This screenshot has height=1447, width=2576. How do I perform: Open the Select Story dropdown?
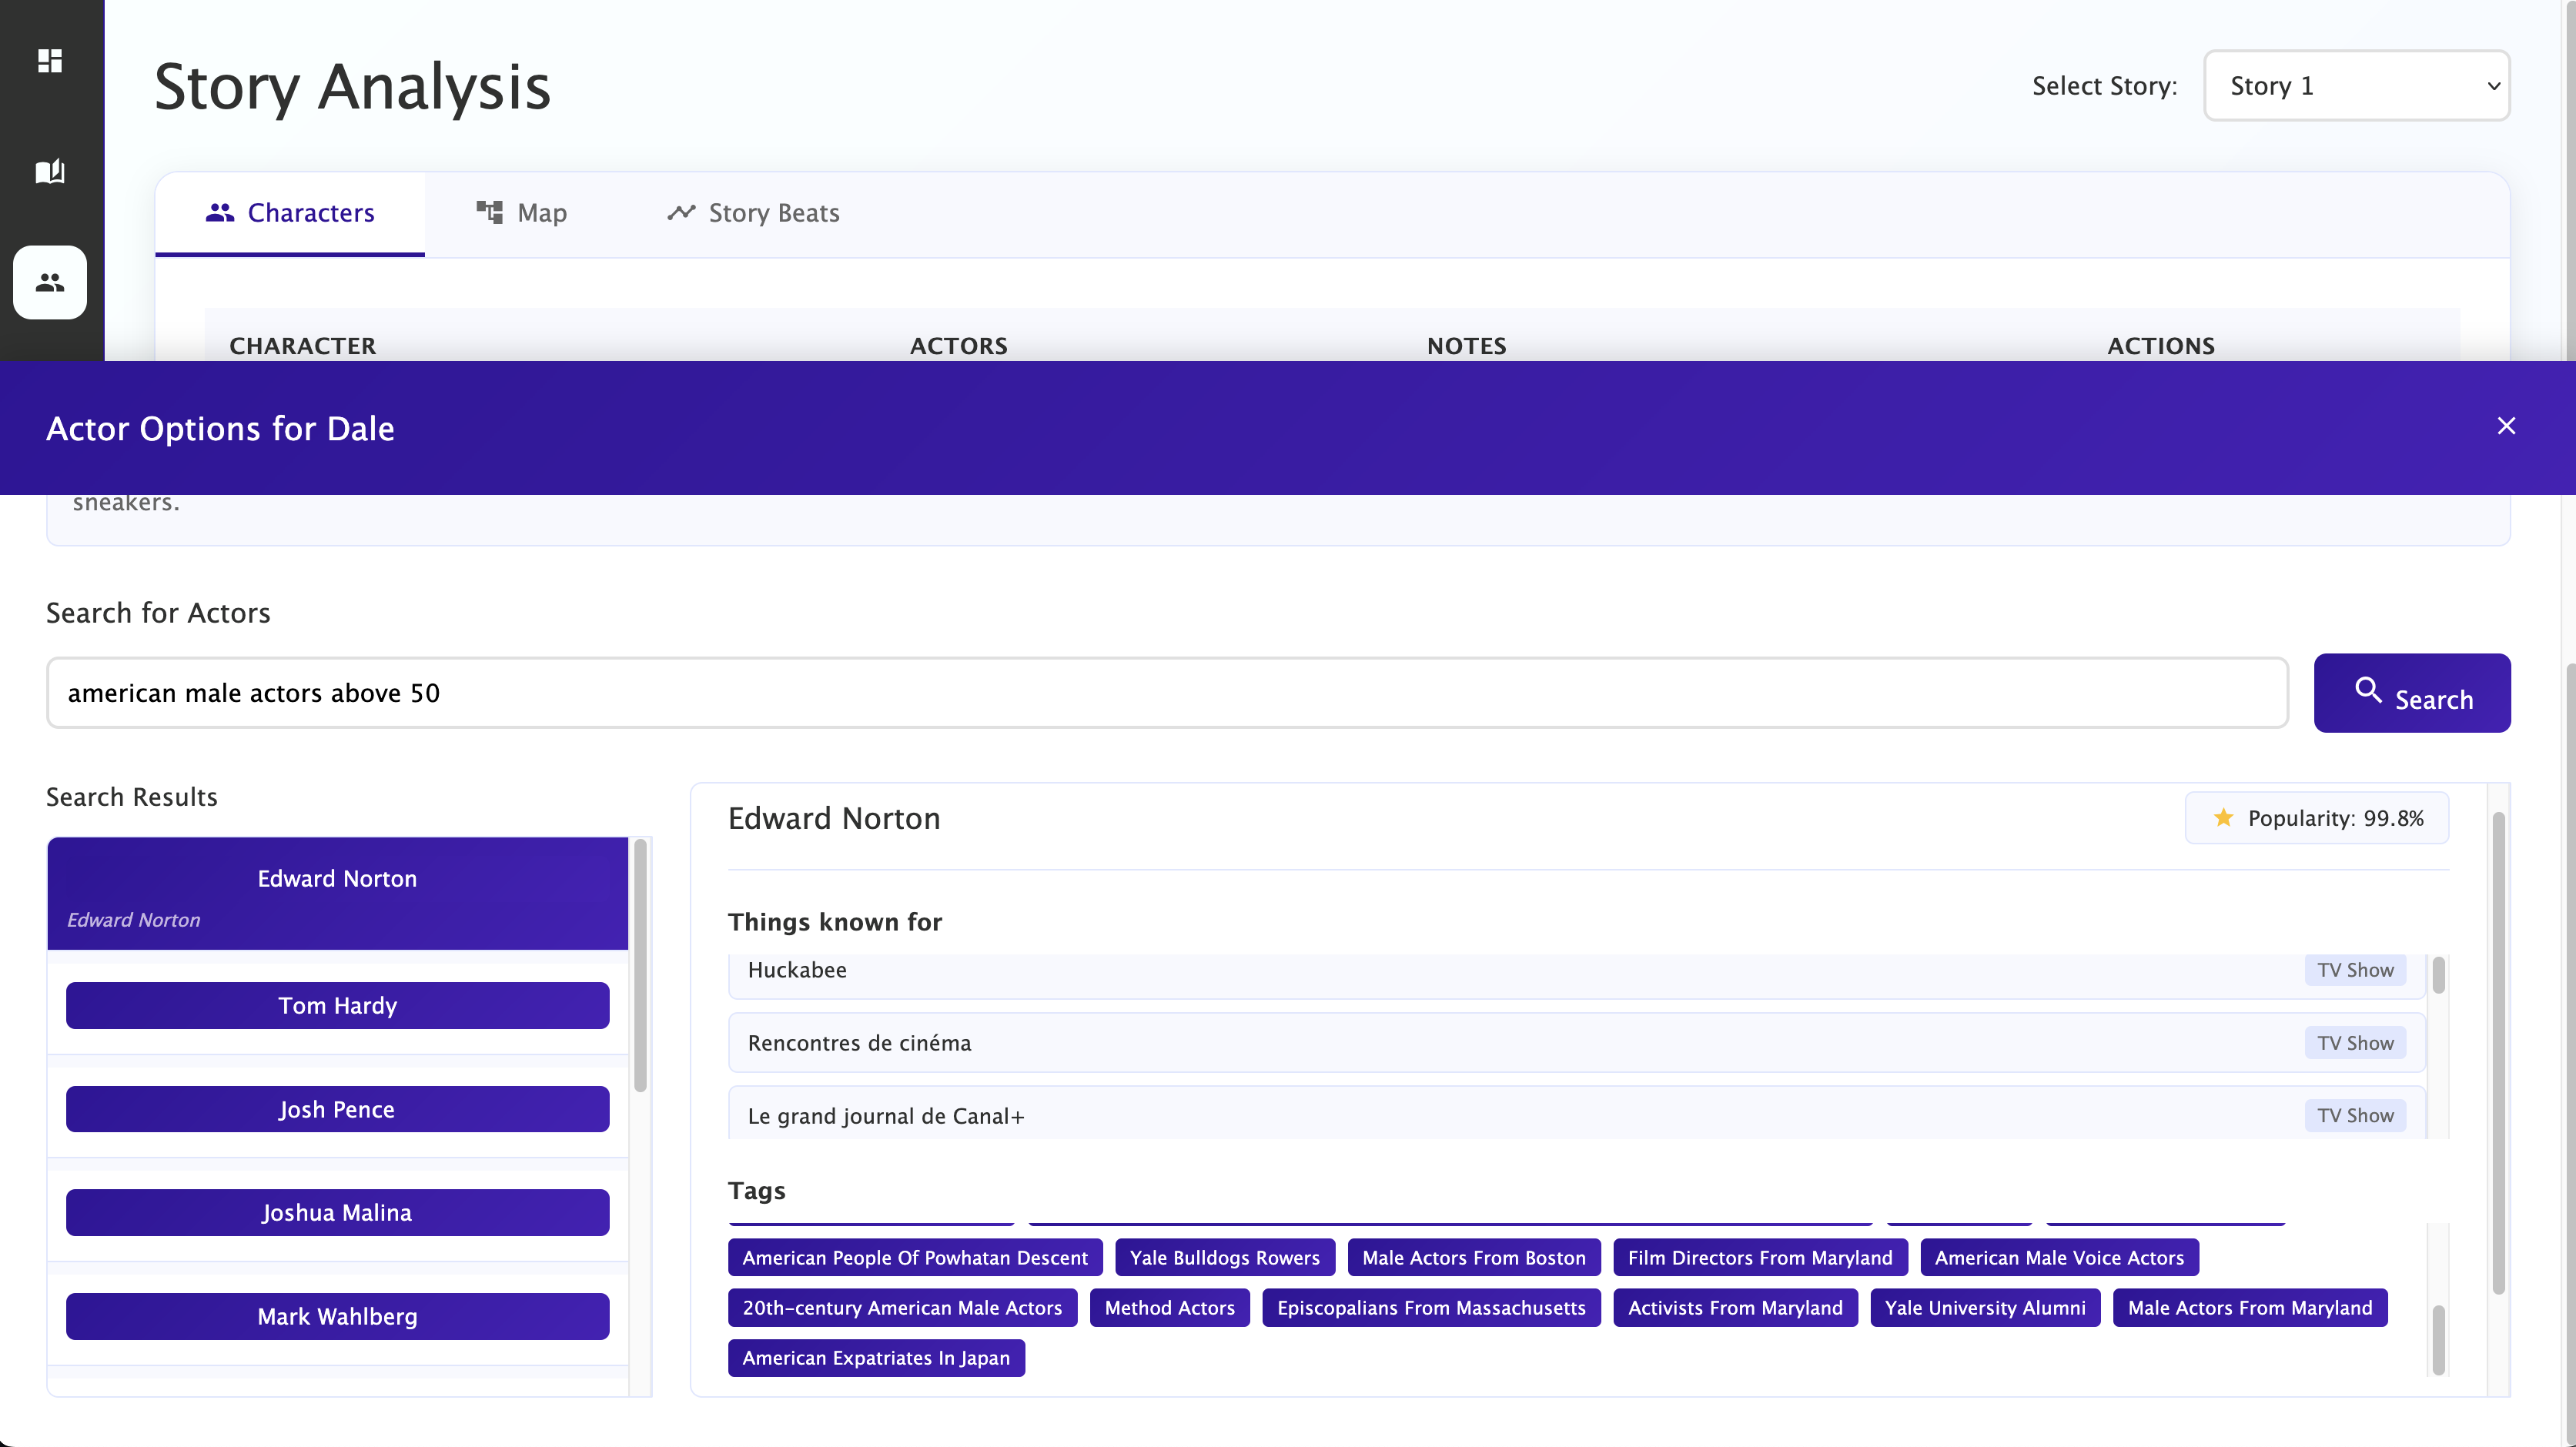click(2356, 86)
